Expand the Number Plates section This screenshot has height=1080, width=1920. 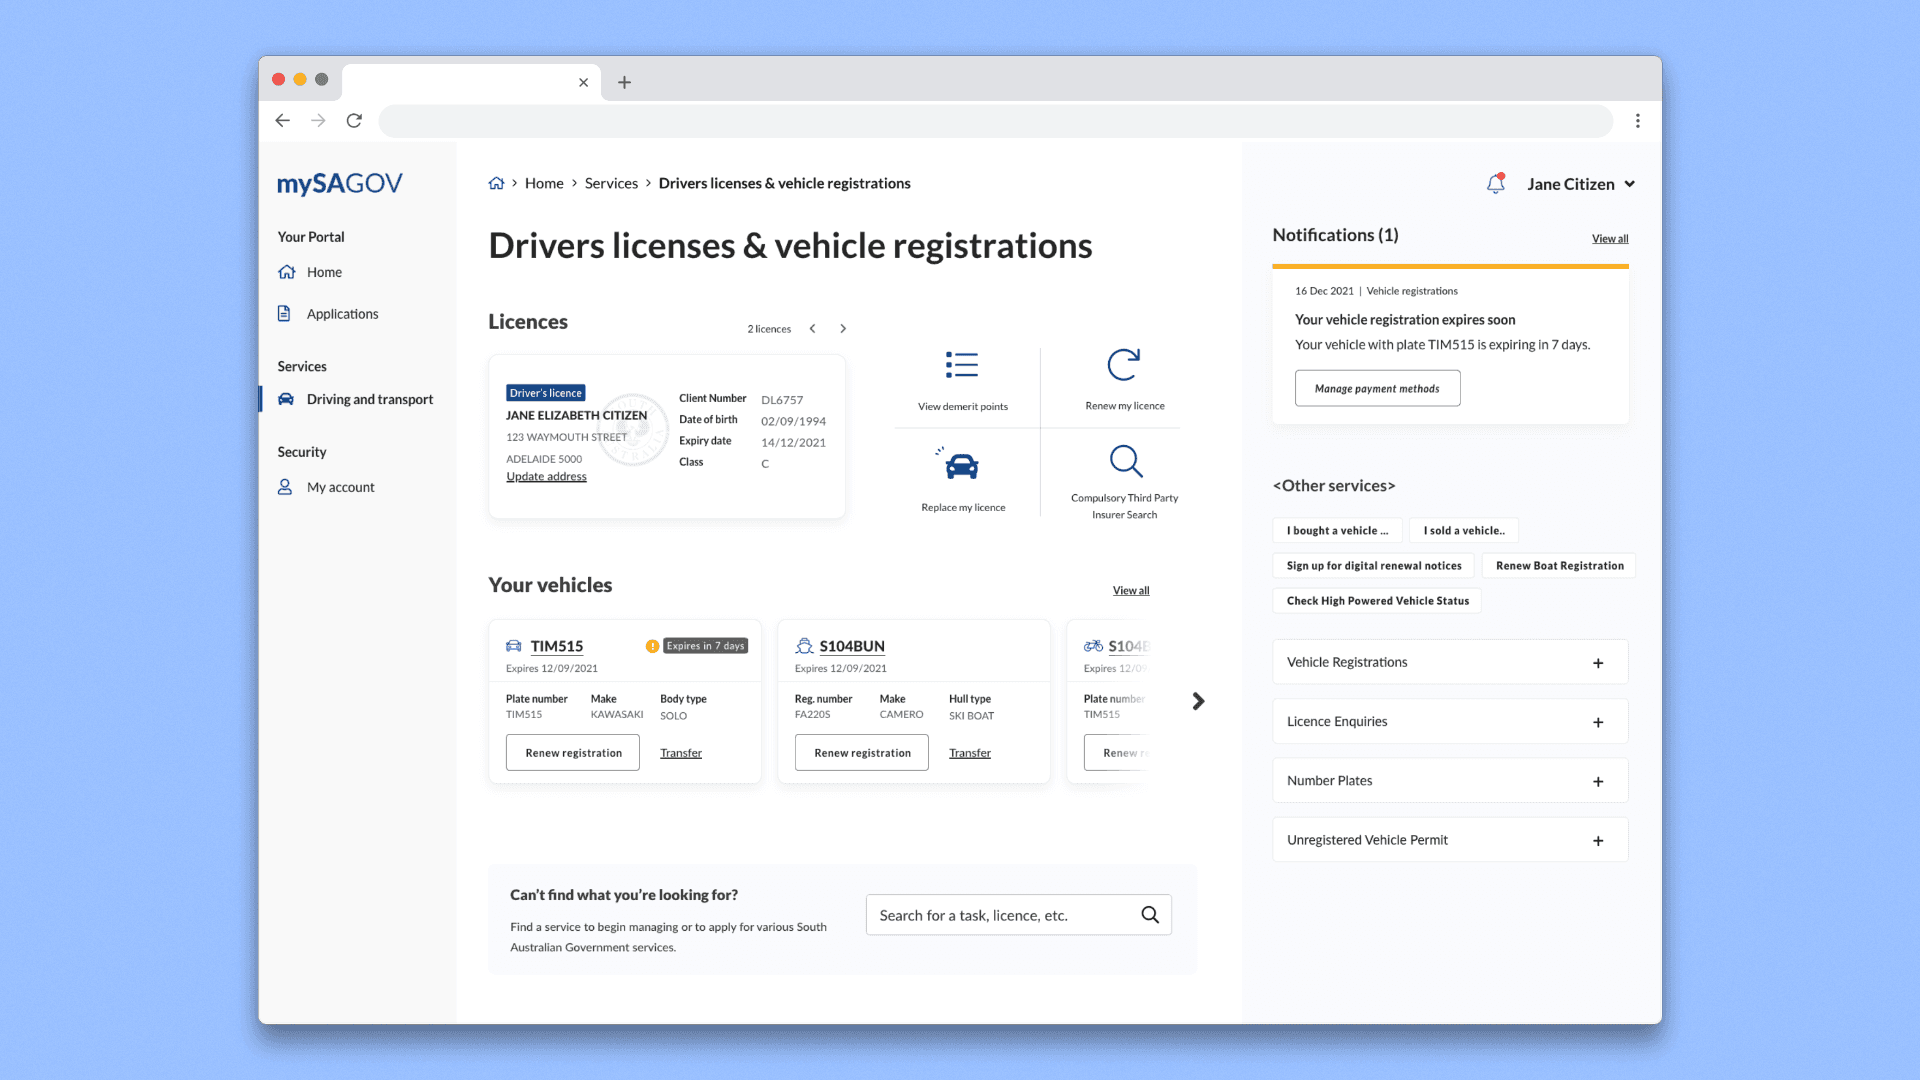point(1597,781)
